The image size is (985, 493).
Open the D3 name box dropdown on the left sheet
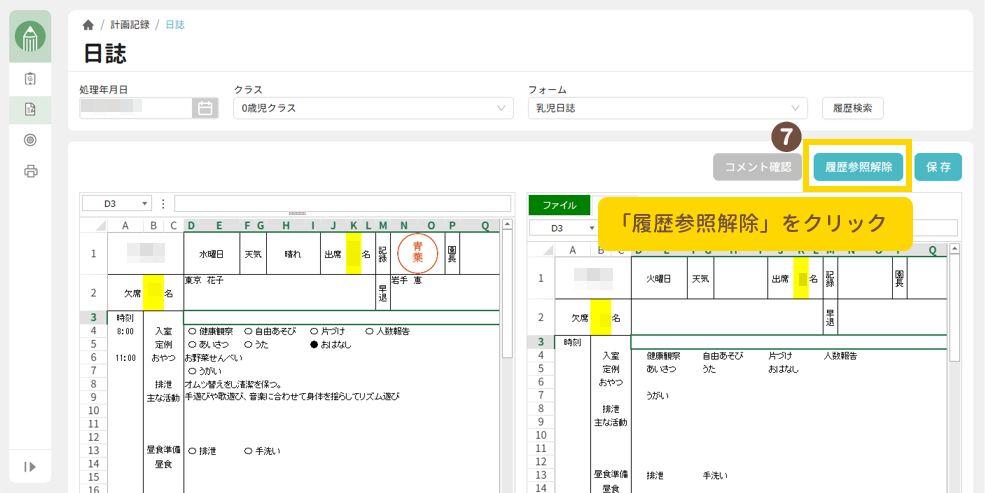coord(145,203)
